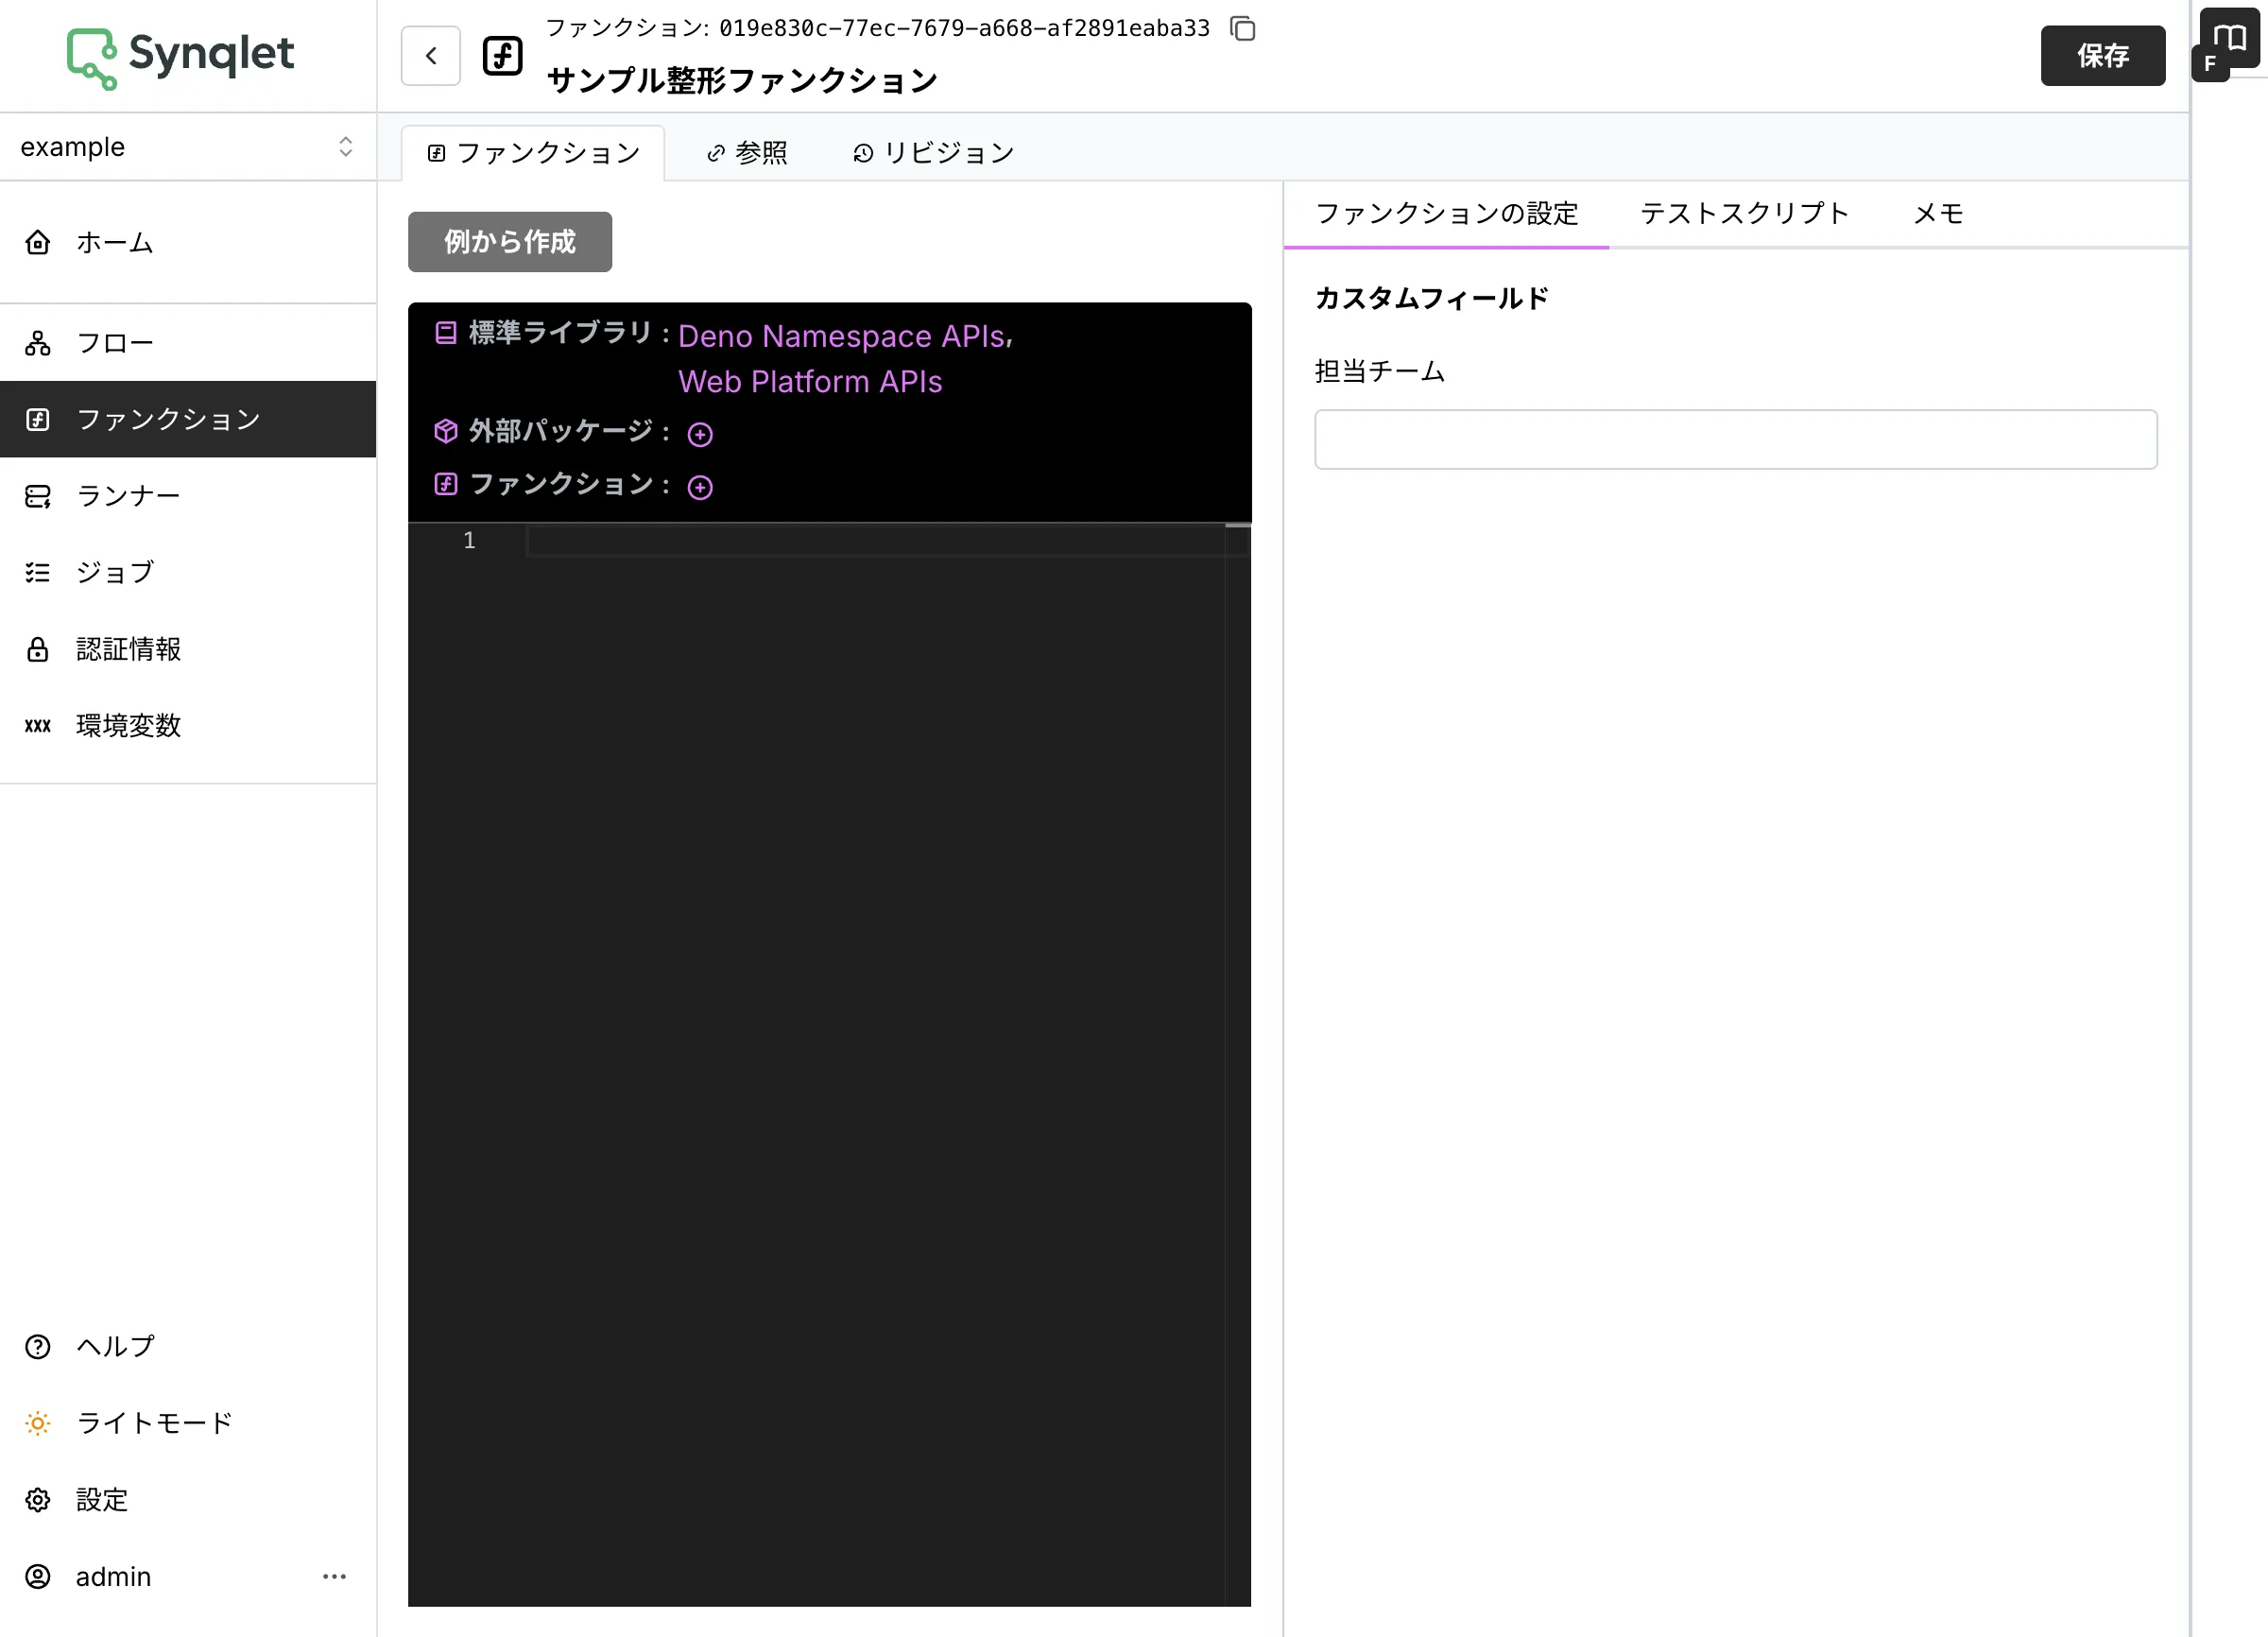The width and height of the screenshot is (2268, 1637).
Task: Open 認証情報 in the sidebar
Action: pos(188,649)
